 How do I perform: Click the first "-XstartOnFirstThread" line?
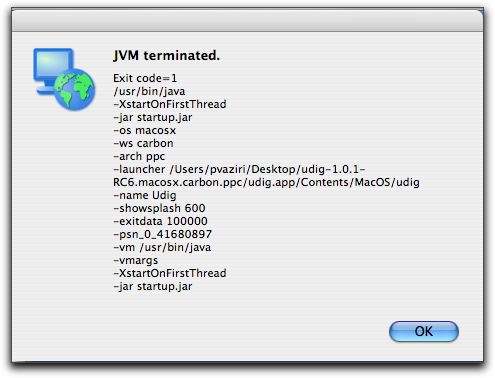coord(170,104)
